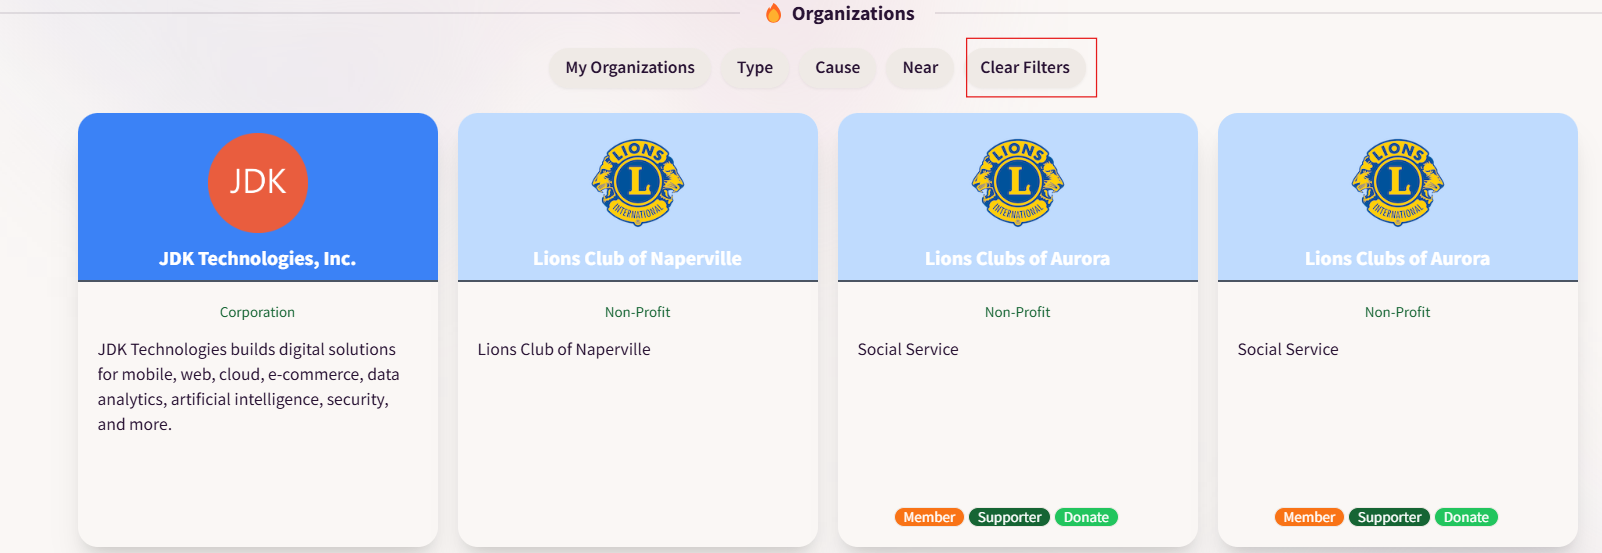Click the orange JDK circular logo
Viewport: 1602px width, 553px height.
257,183
